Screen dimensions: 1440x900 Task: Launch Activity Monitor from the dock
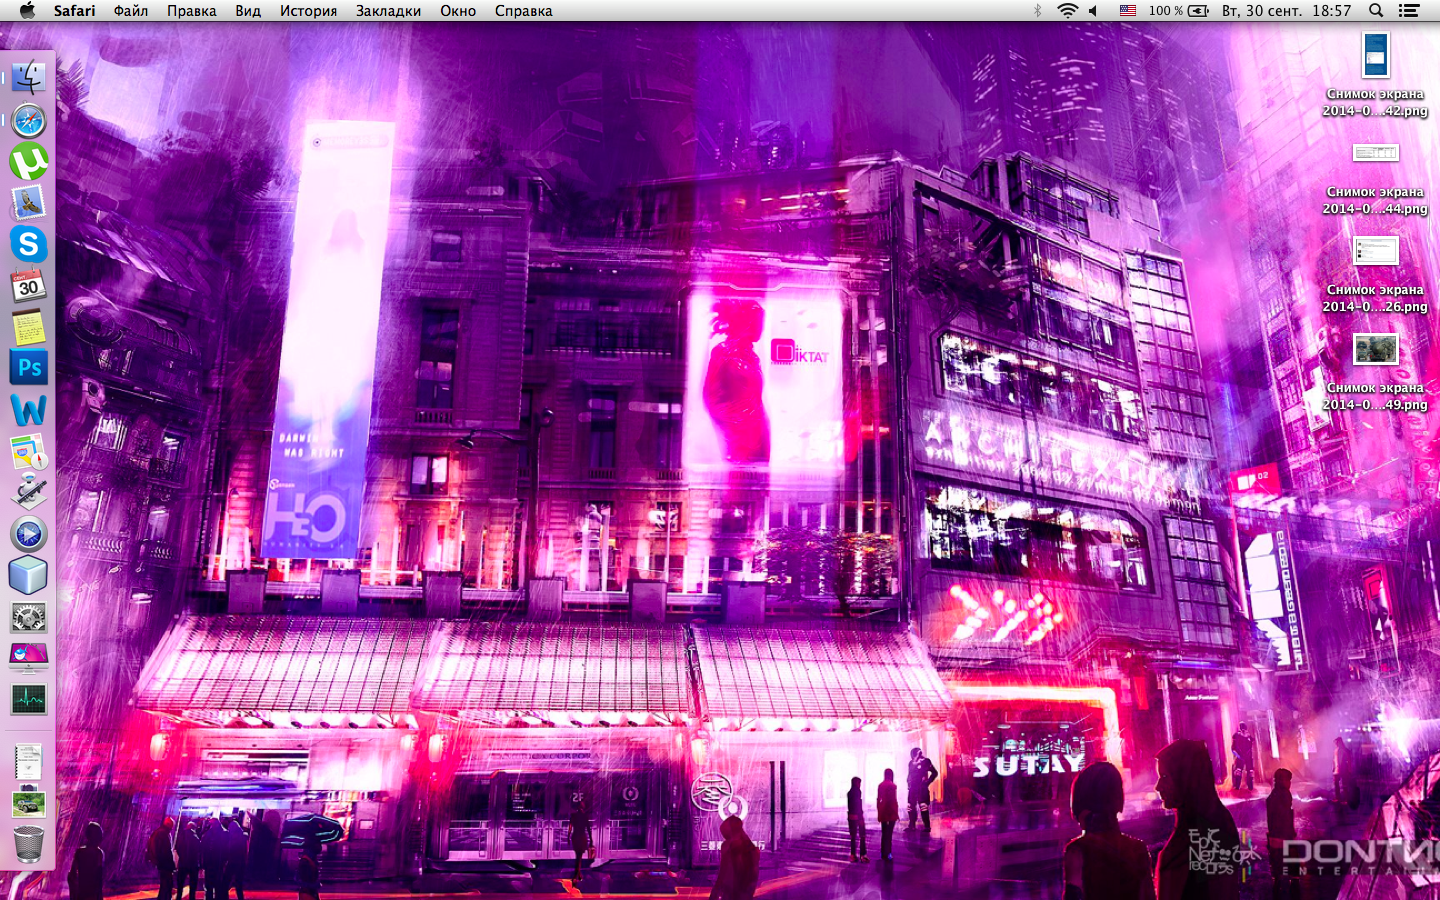pyautogui.click(x=28, y=699)
